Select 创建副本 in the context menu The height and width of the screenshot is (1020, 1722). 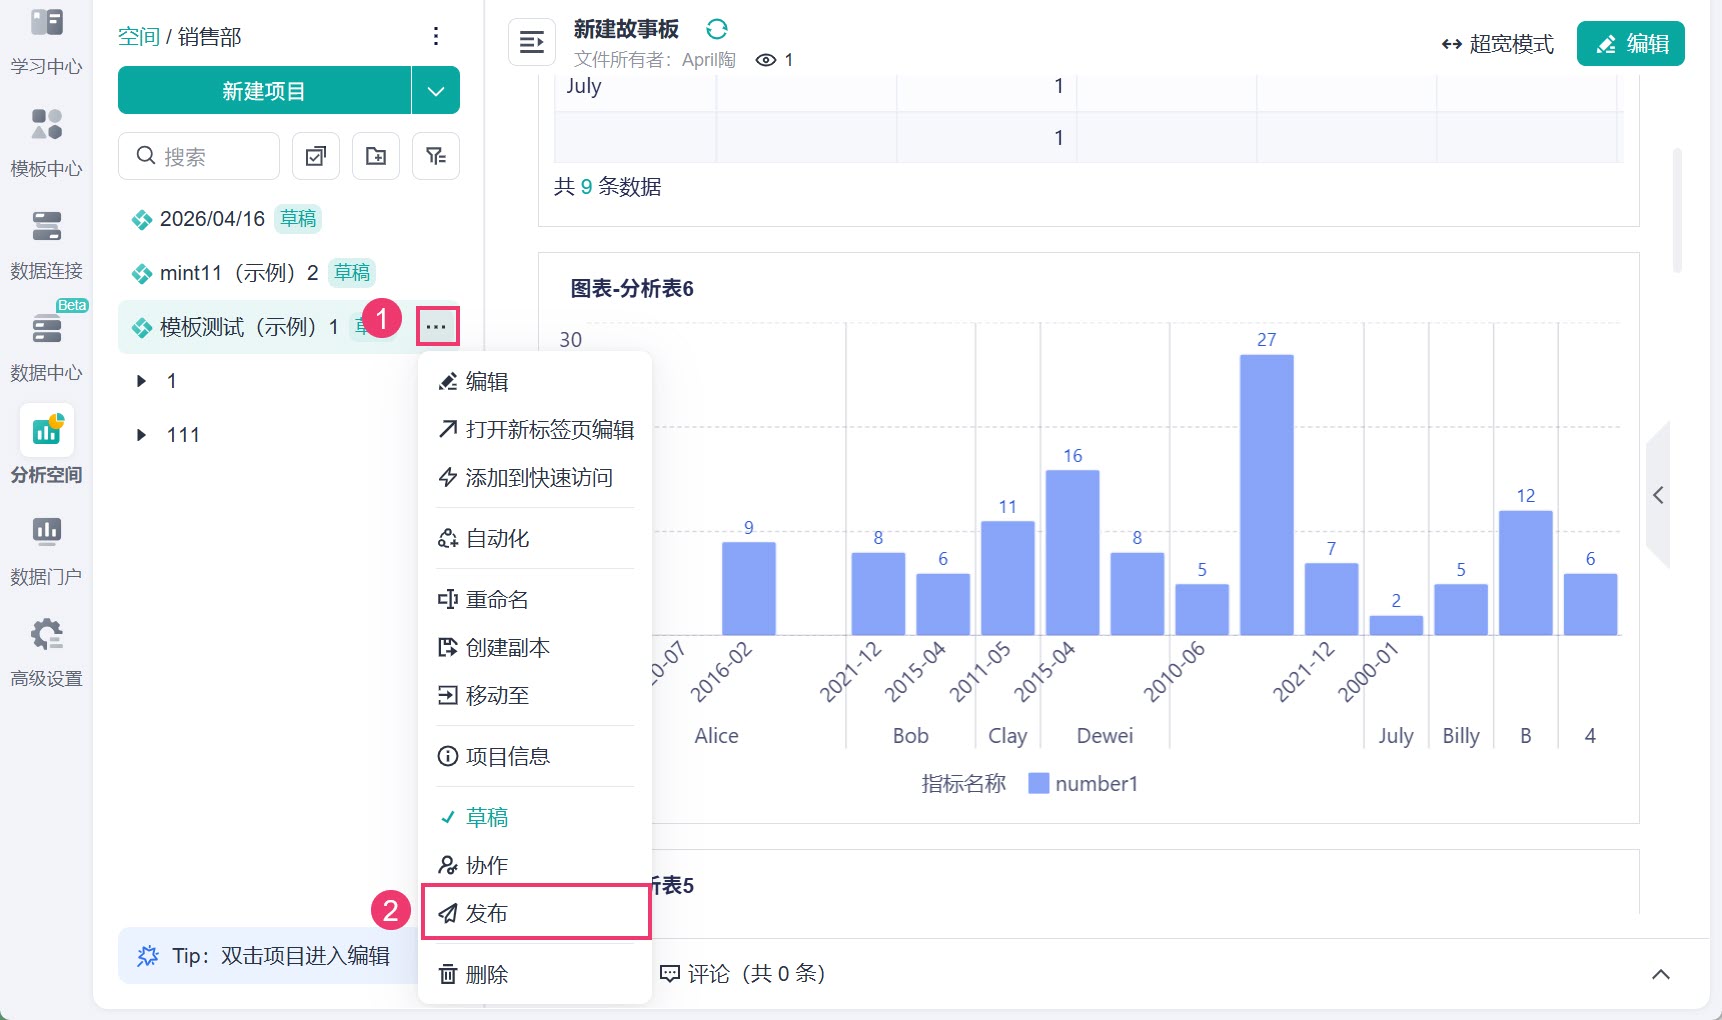coord(535,647)
